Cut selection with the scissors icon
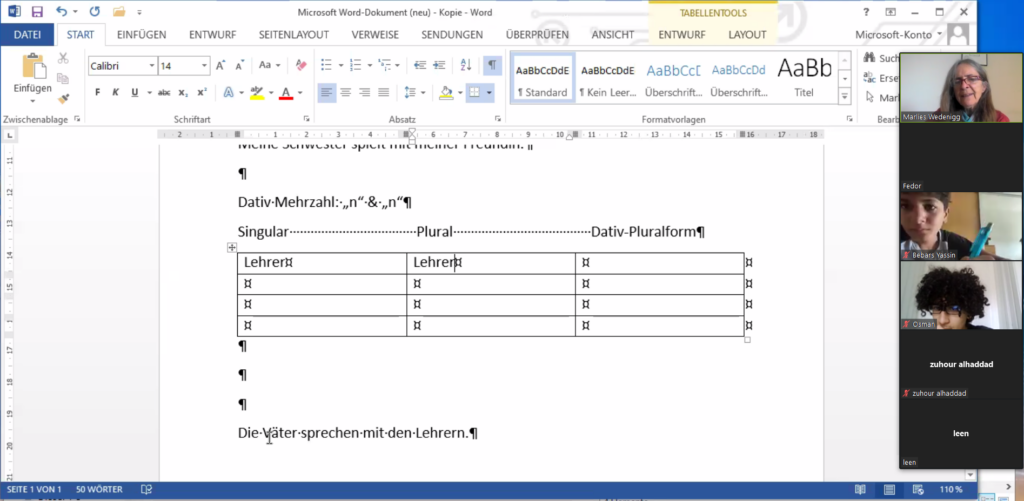Viewport: 1024px width, 501px height. pos(63,59)
